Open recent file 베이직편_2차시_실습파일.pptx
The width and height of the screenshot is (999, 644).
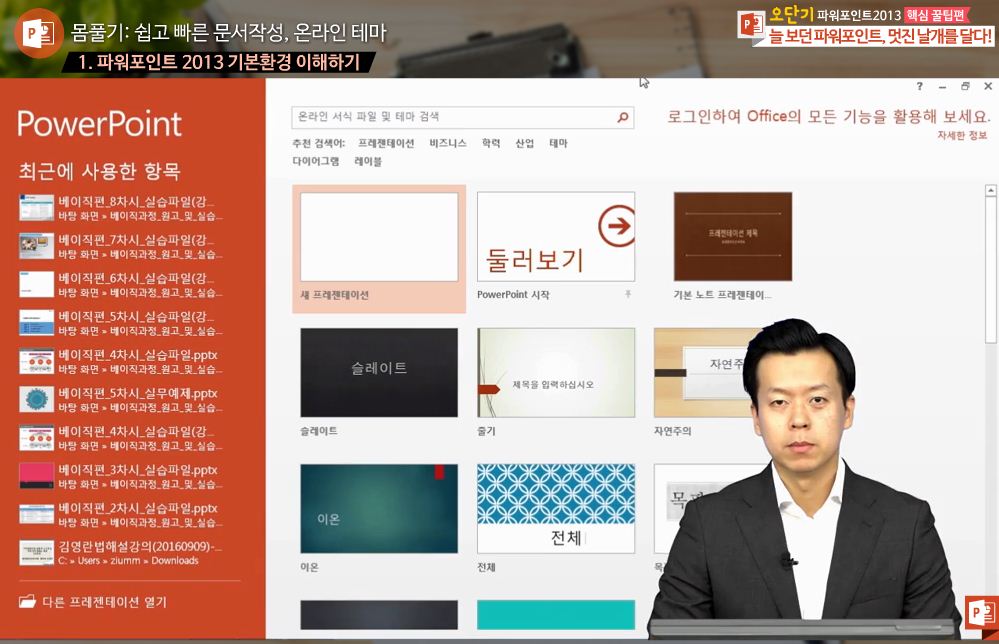(121, 514)
